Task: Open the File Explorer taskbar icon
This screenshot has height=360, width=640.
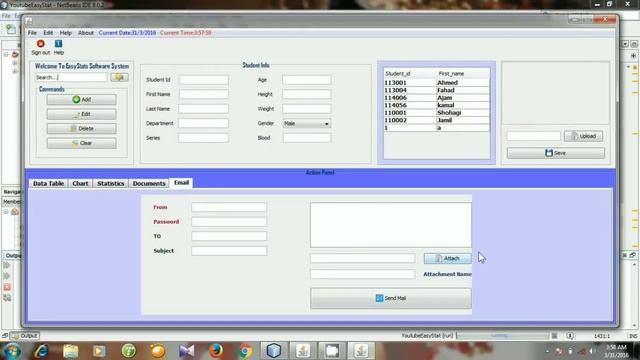Action: coord(71,351)
